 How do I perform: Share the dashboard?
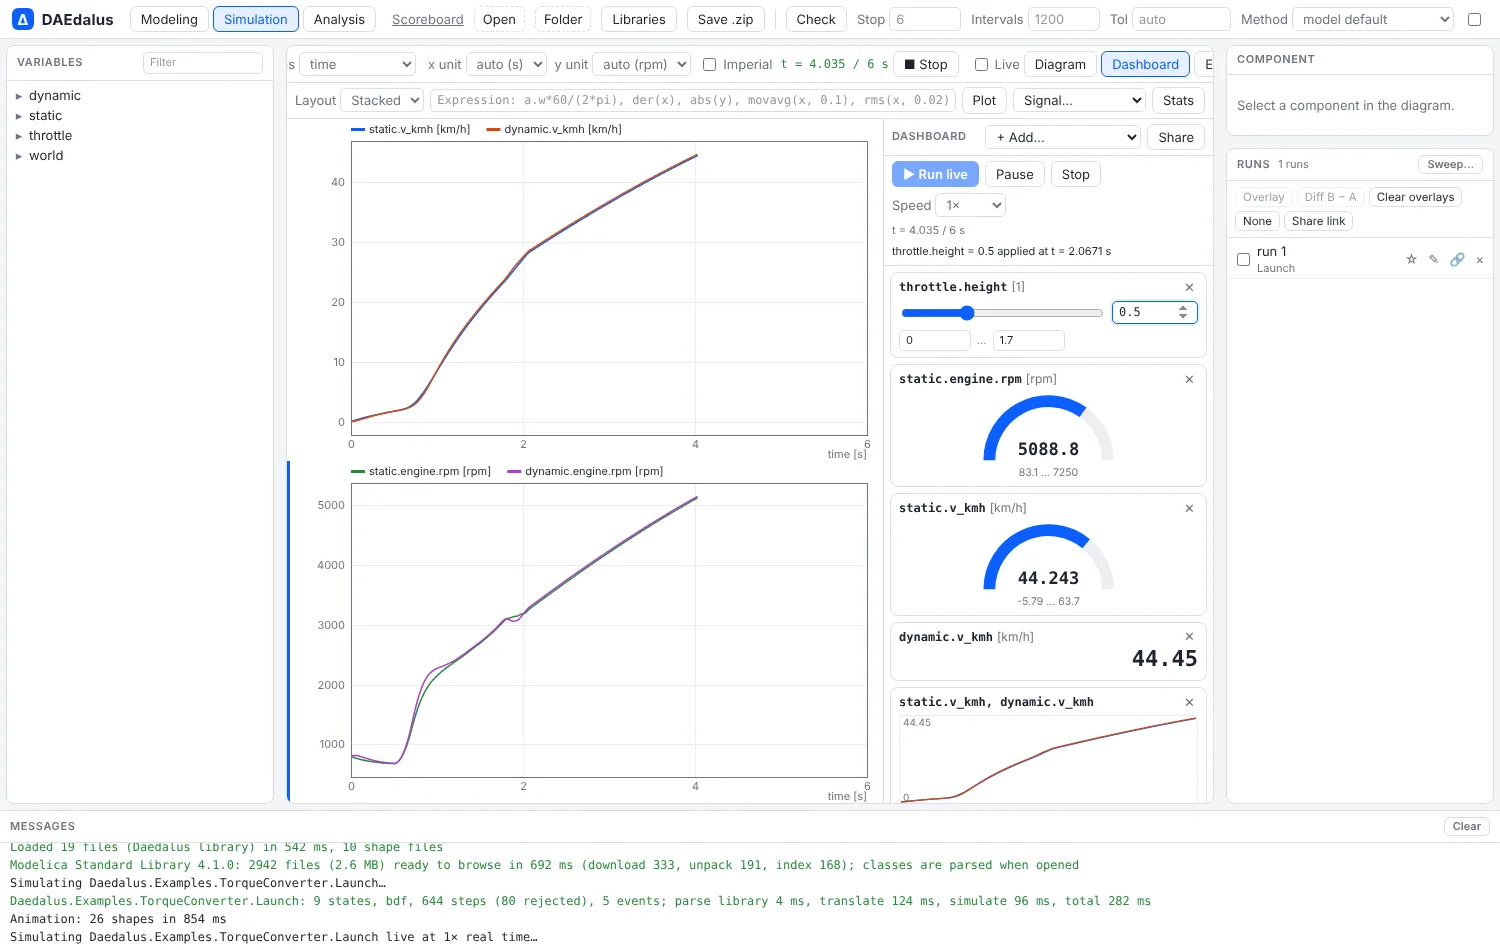pos(1176,137)
